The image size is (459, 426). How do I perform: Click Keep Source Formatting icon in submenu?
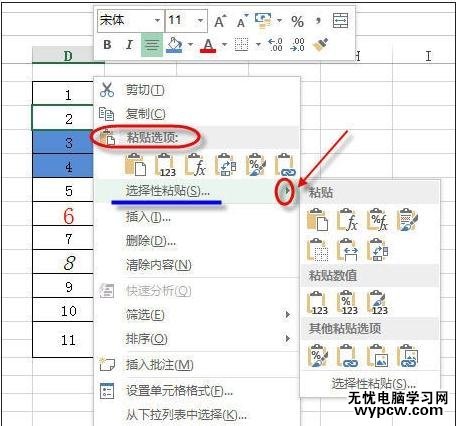(x=407, y=220)
